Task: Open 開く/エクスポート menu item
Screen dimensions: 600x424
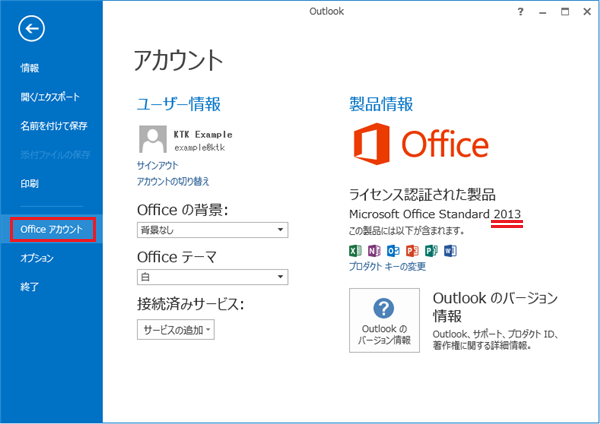Action: coord(51,97)
